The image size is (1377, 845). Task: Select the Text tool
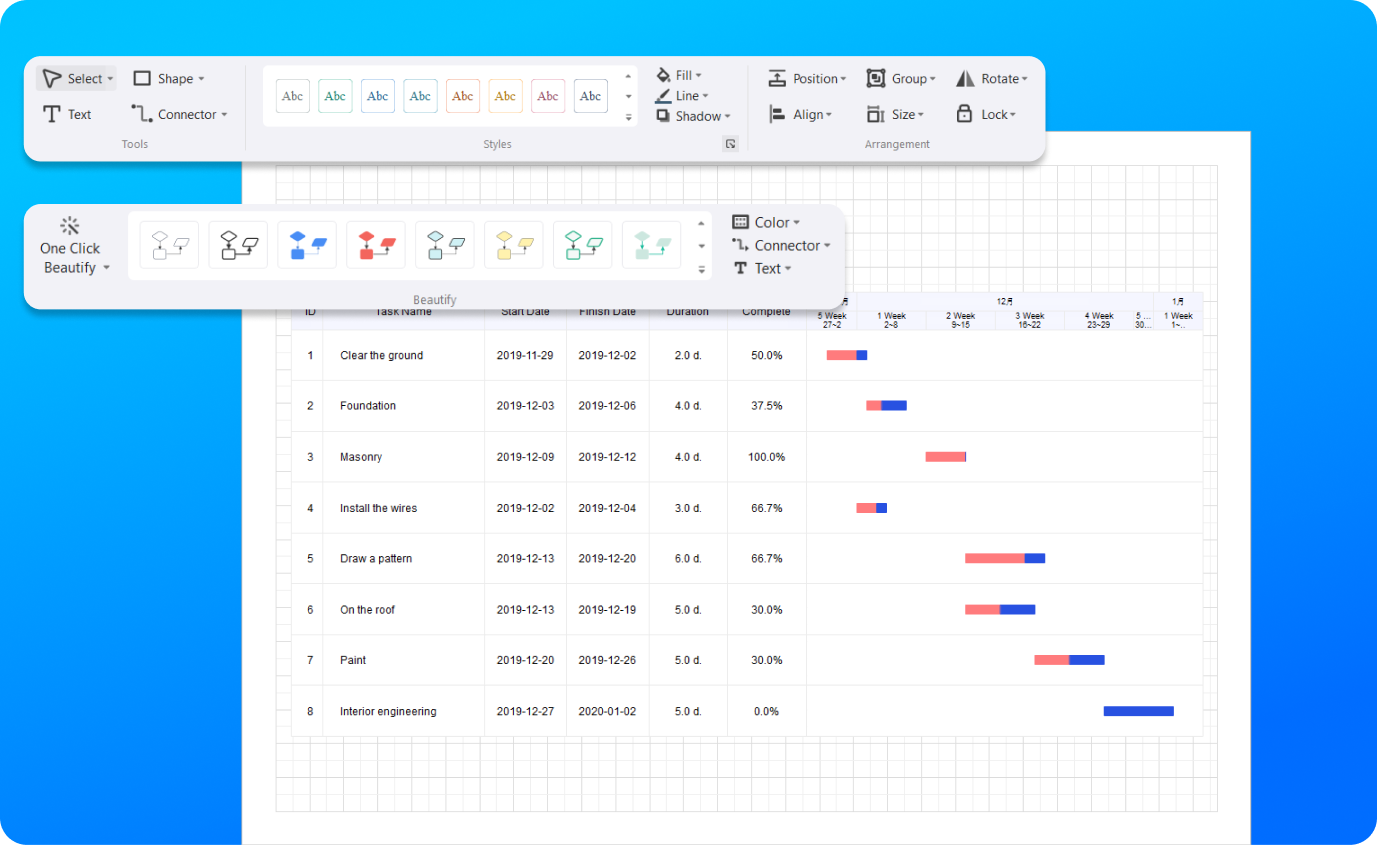pos(67,114)
